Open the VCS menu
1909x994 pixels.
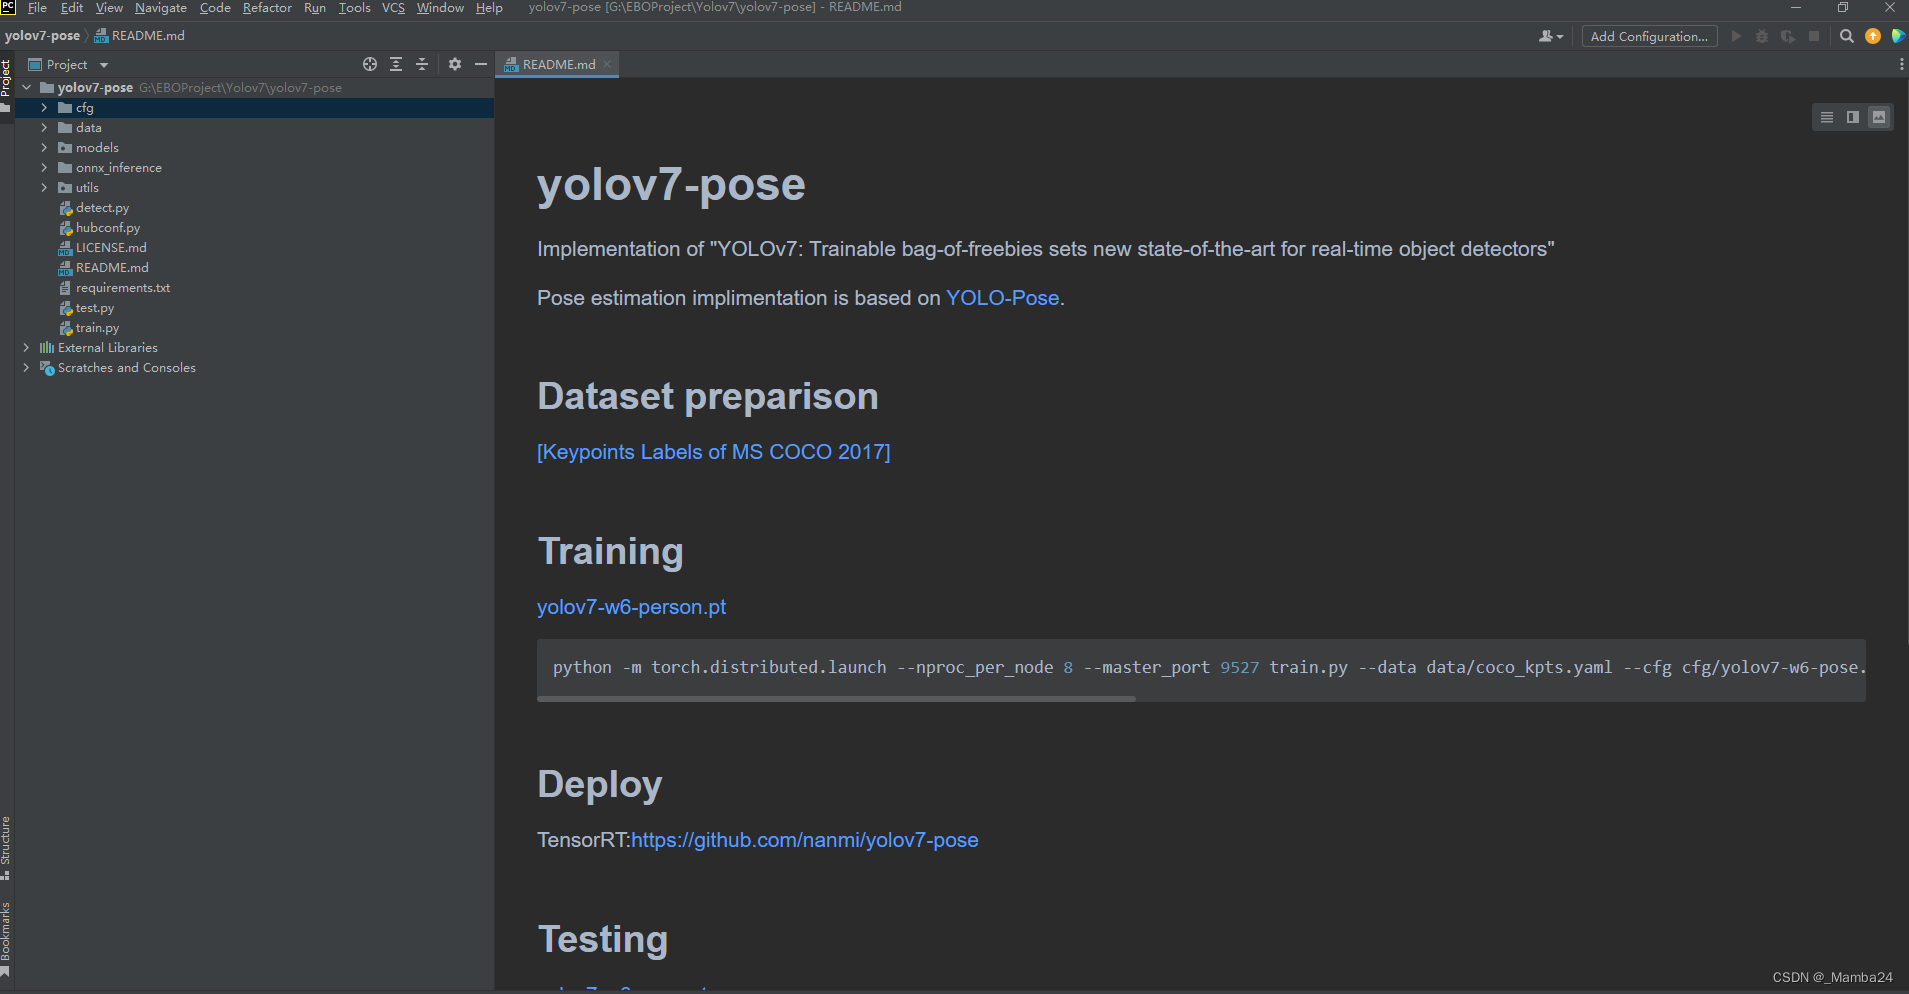click(393, 8)
